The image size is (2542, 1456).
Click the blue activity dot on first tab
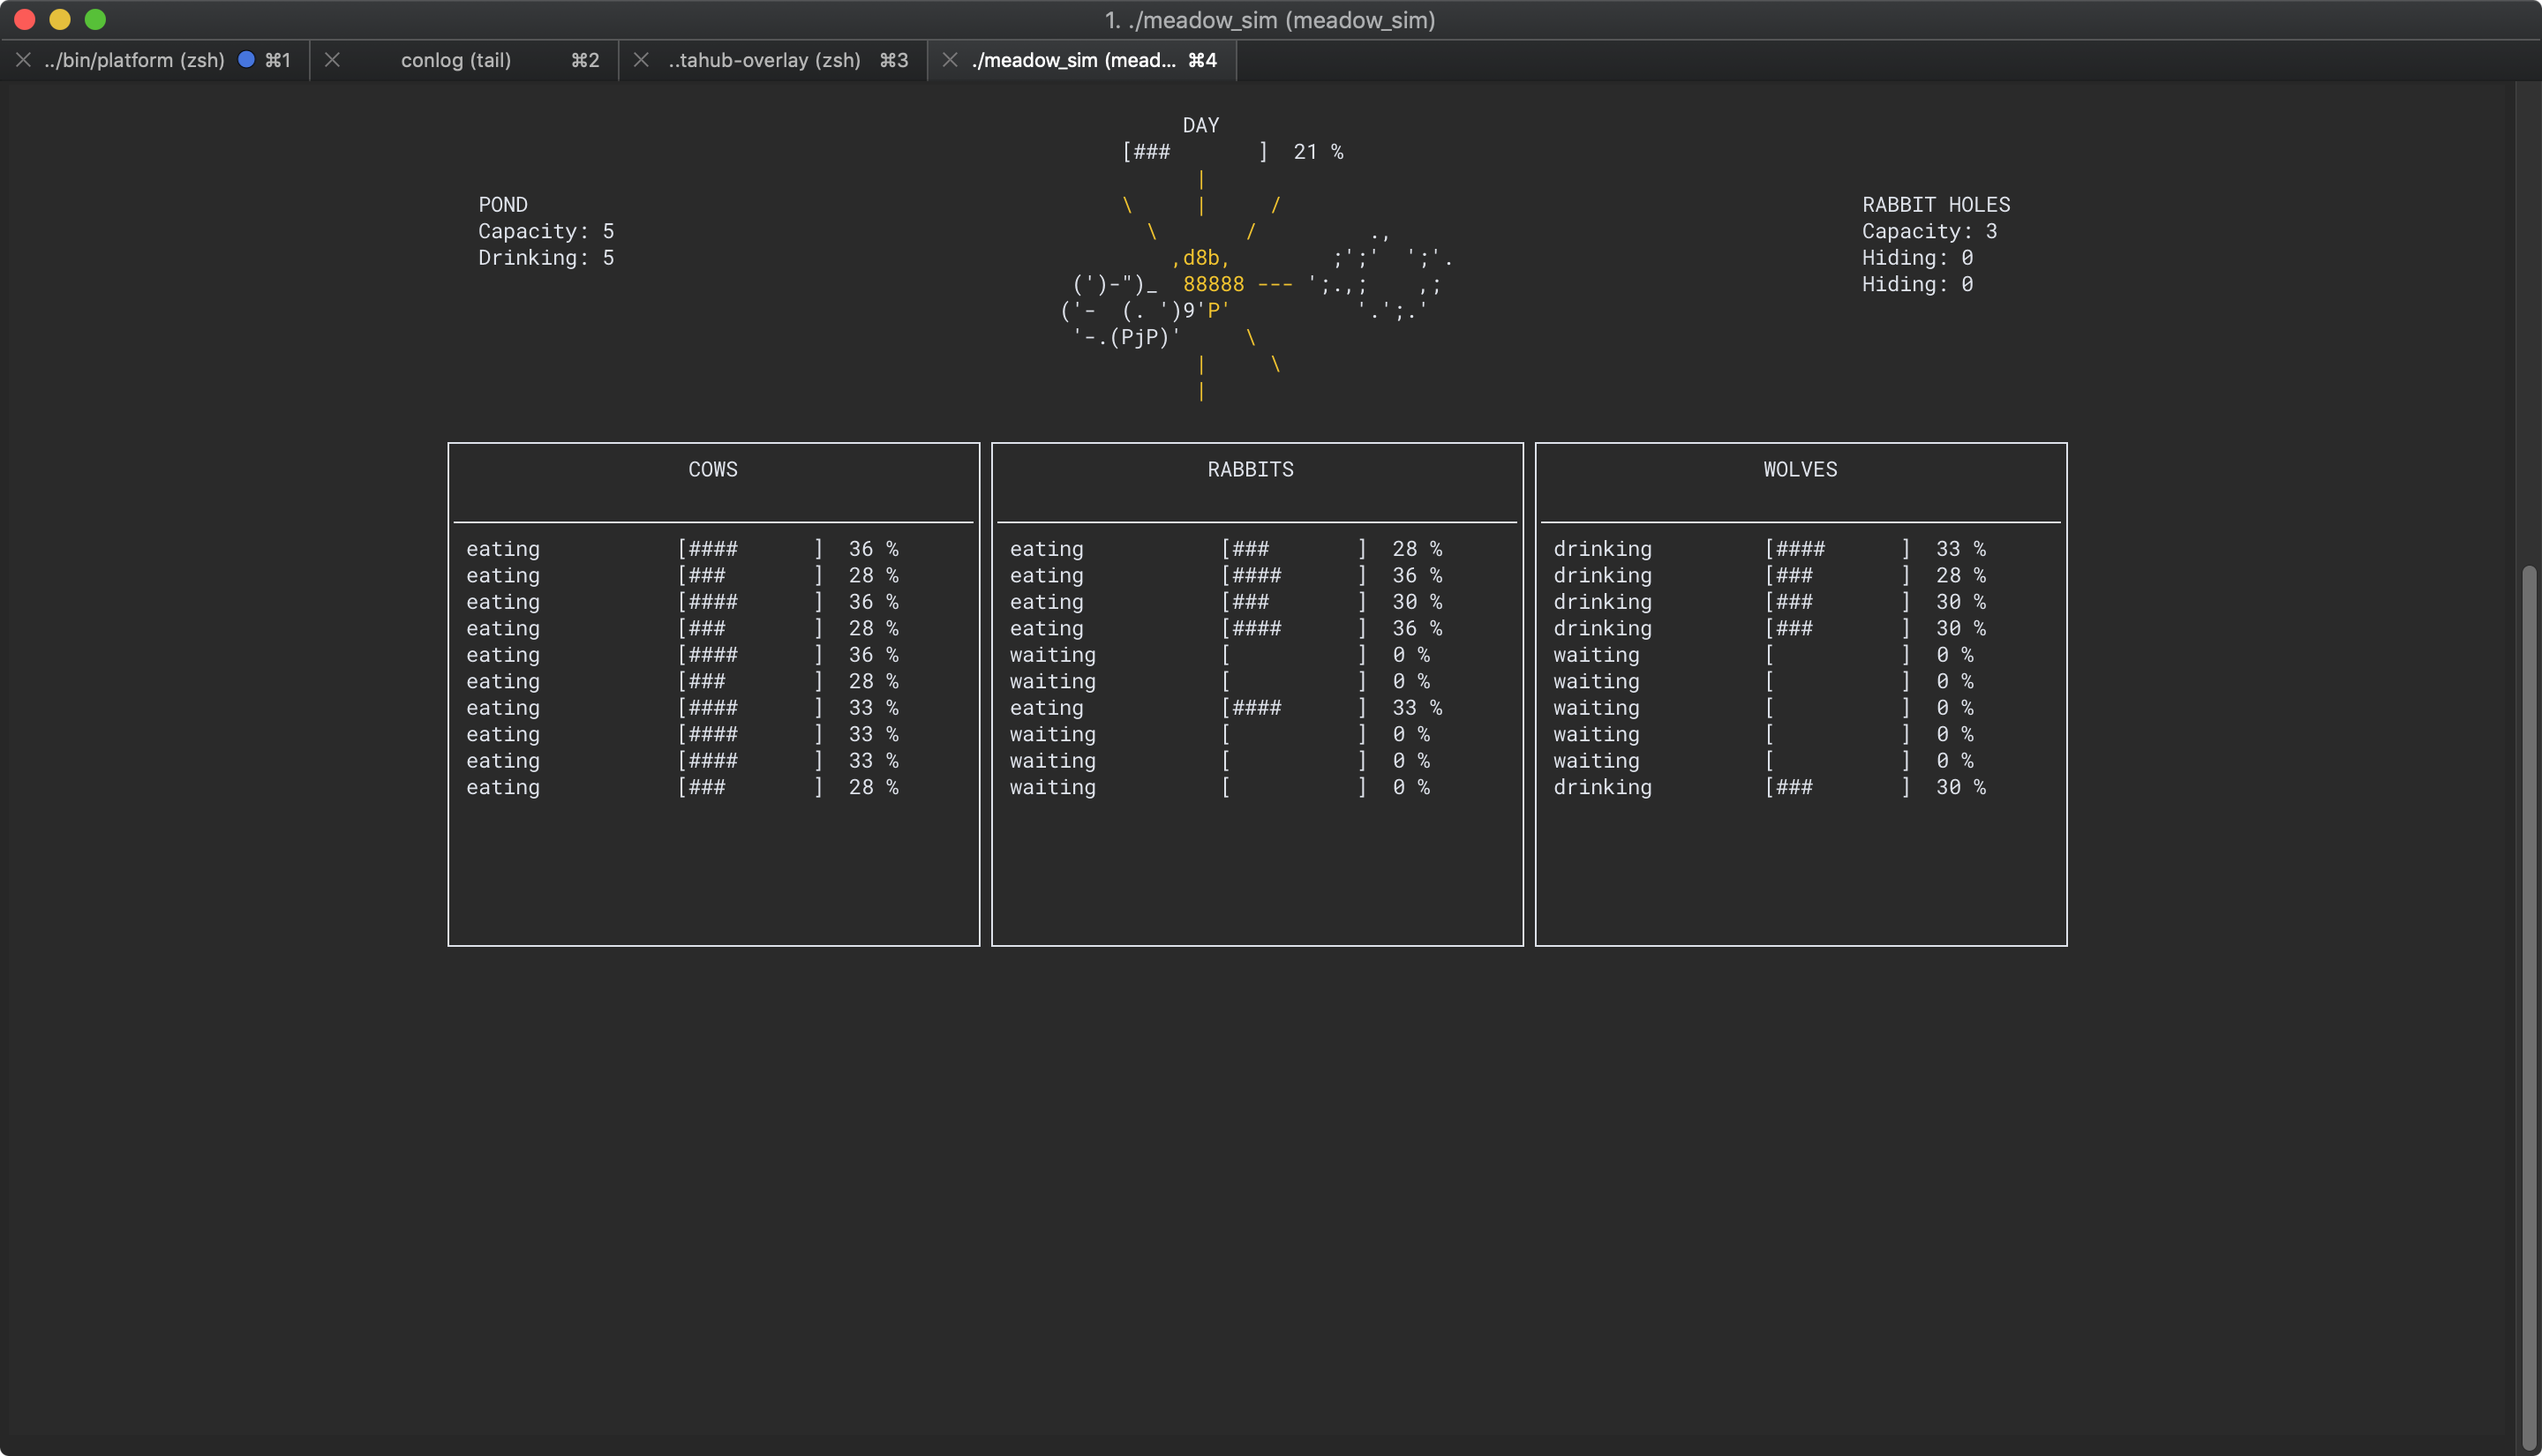click(x=246, y=59)
